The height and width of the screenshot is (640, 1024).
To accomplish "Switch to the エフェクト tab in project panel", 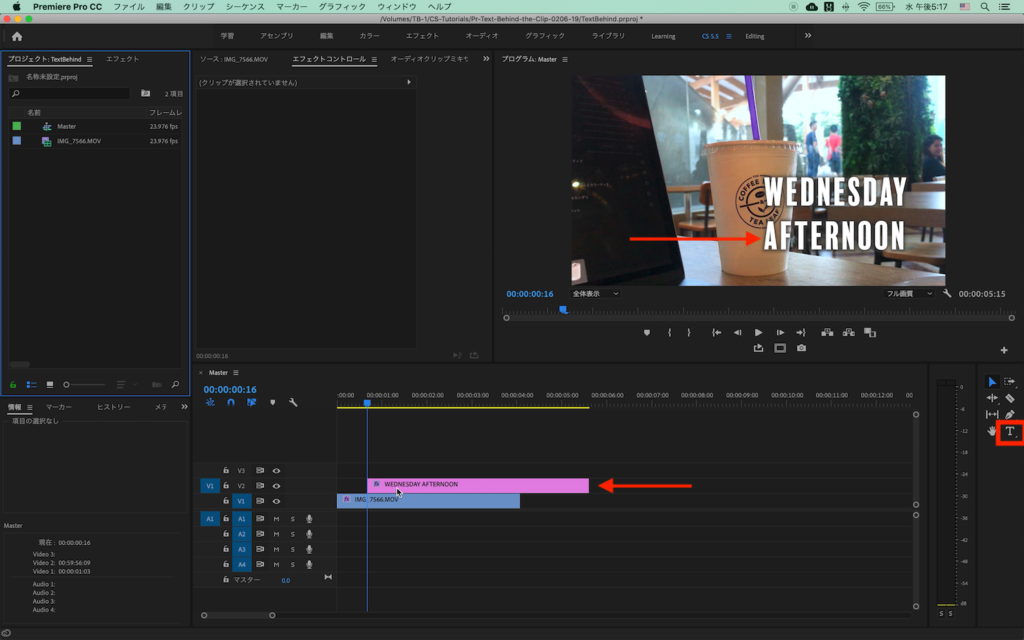I will 122,59.
